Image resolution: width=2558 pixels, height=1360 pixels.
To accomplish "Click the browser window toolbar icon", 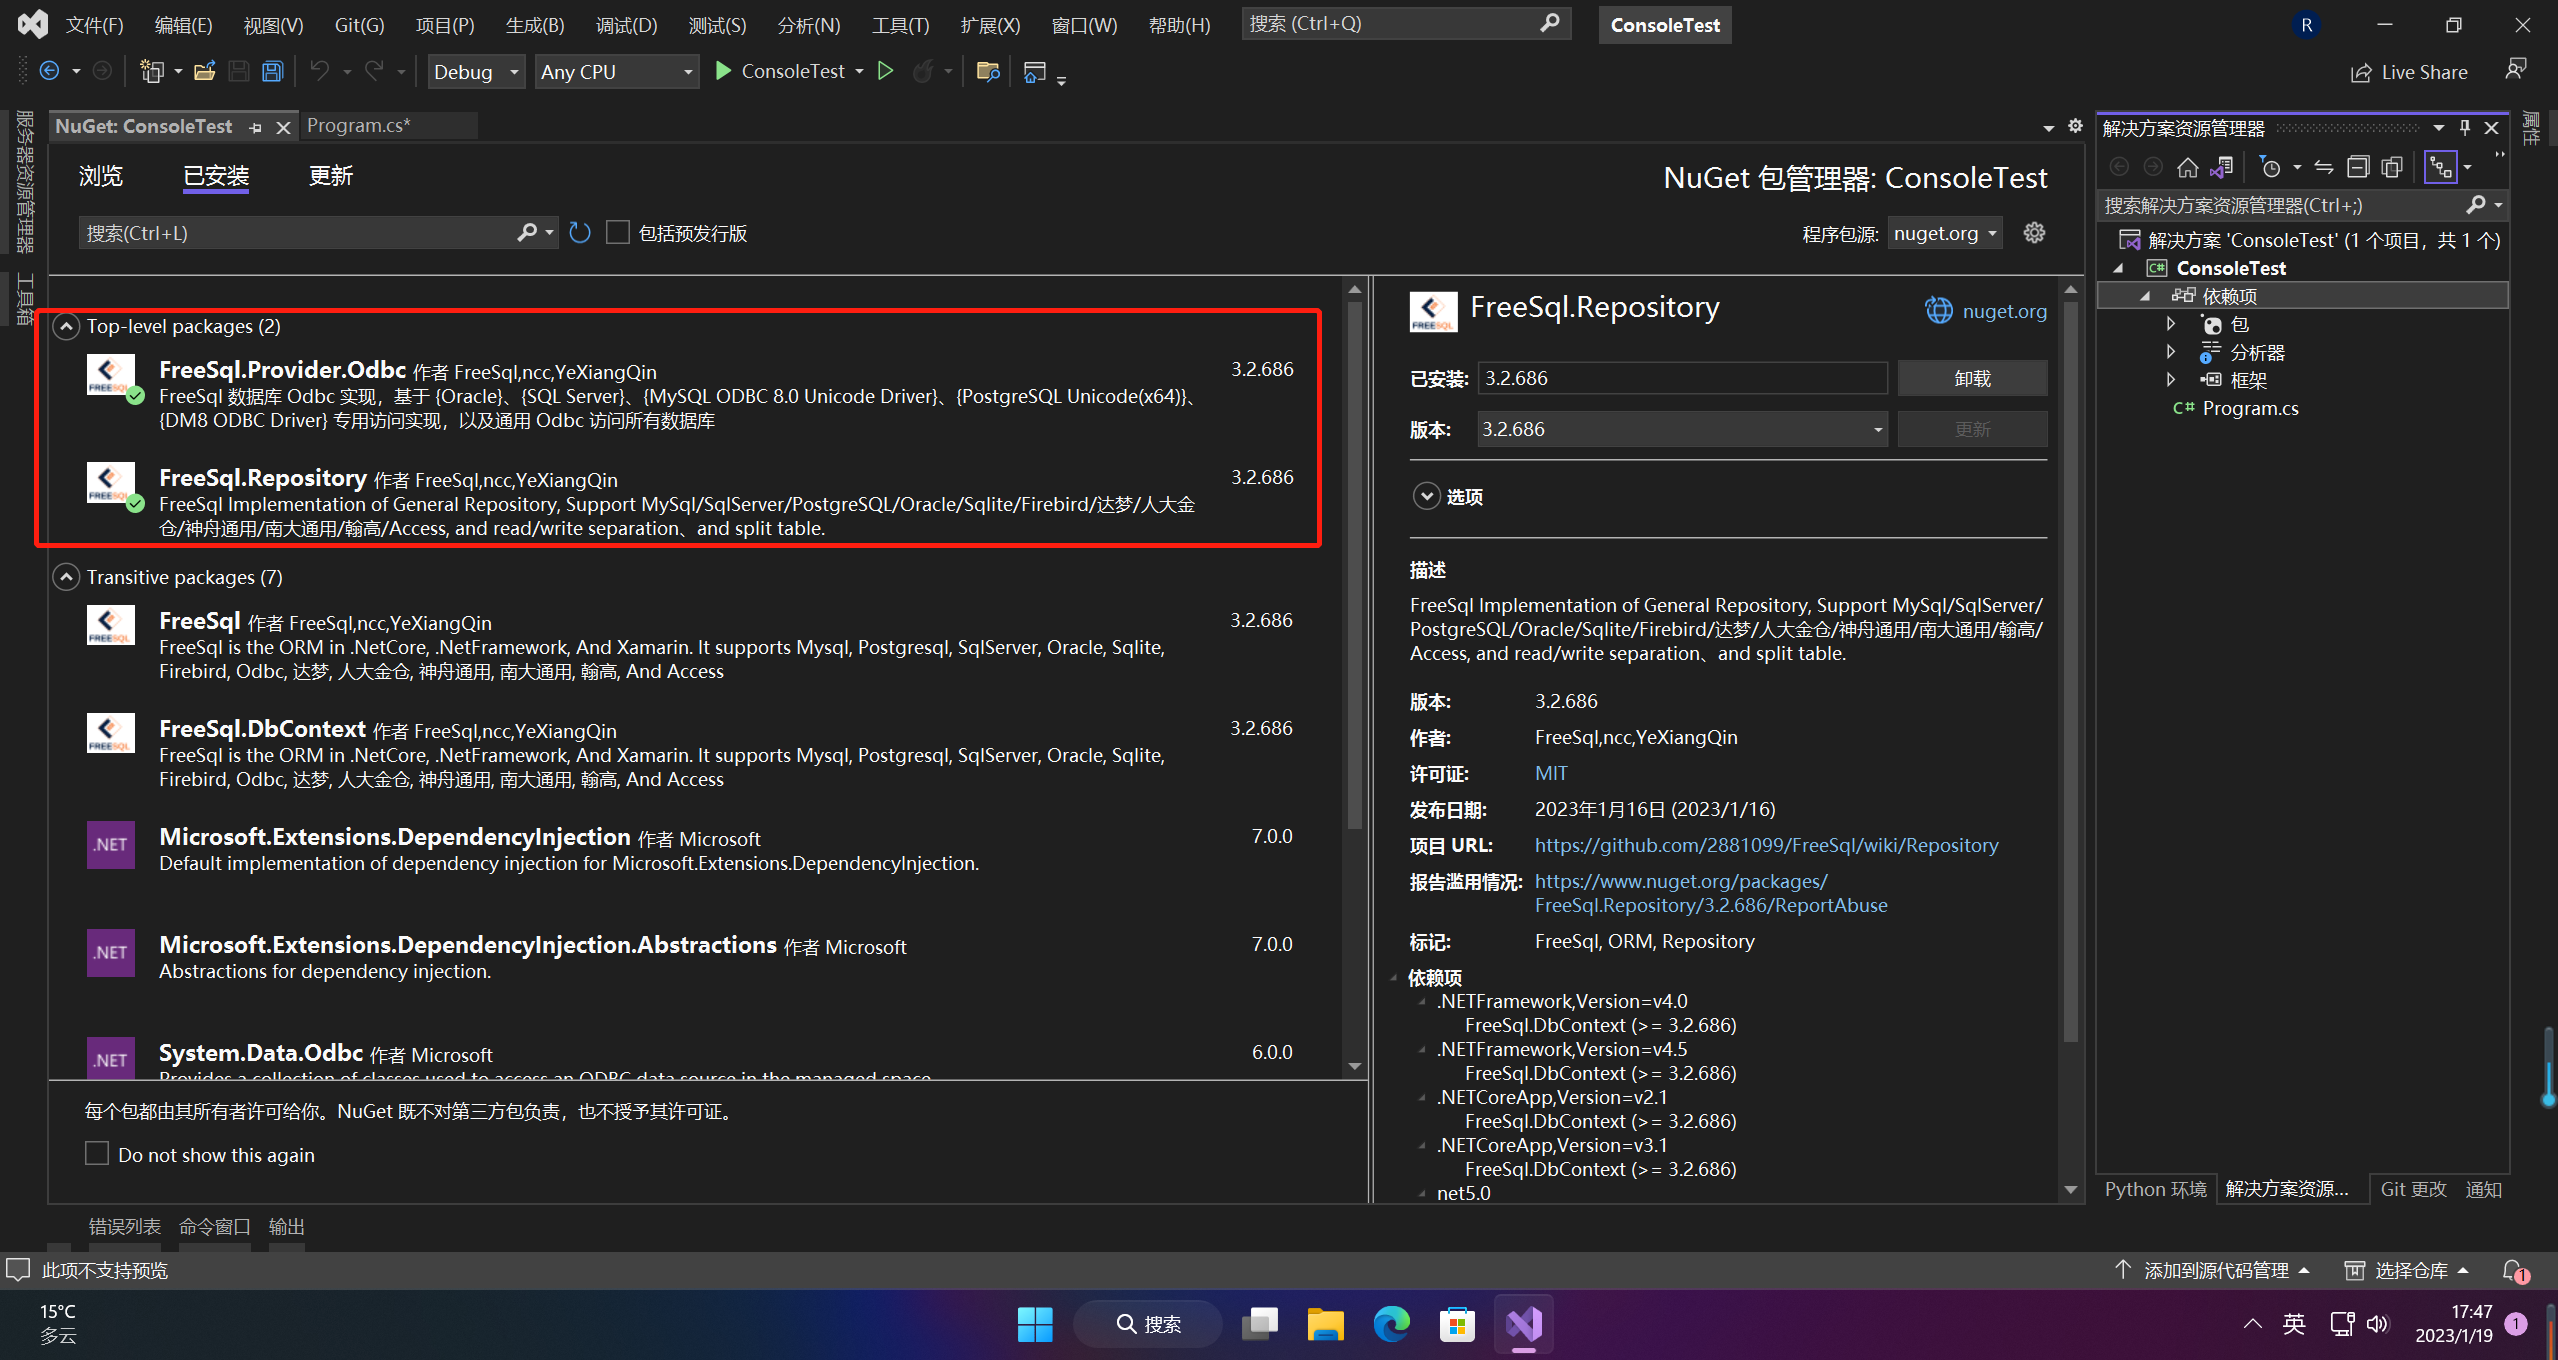I will (x=1035, y=71).
